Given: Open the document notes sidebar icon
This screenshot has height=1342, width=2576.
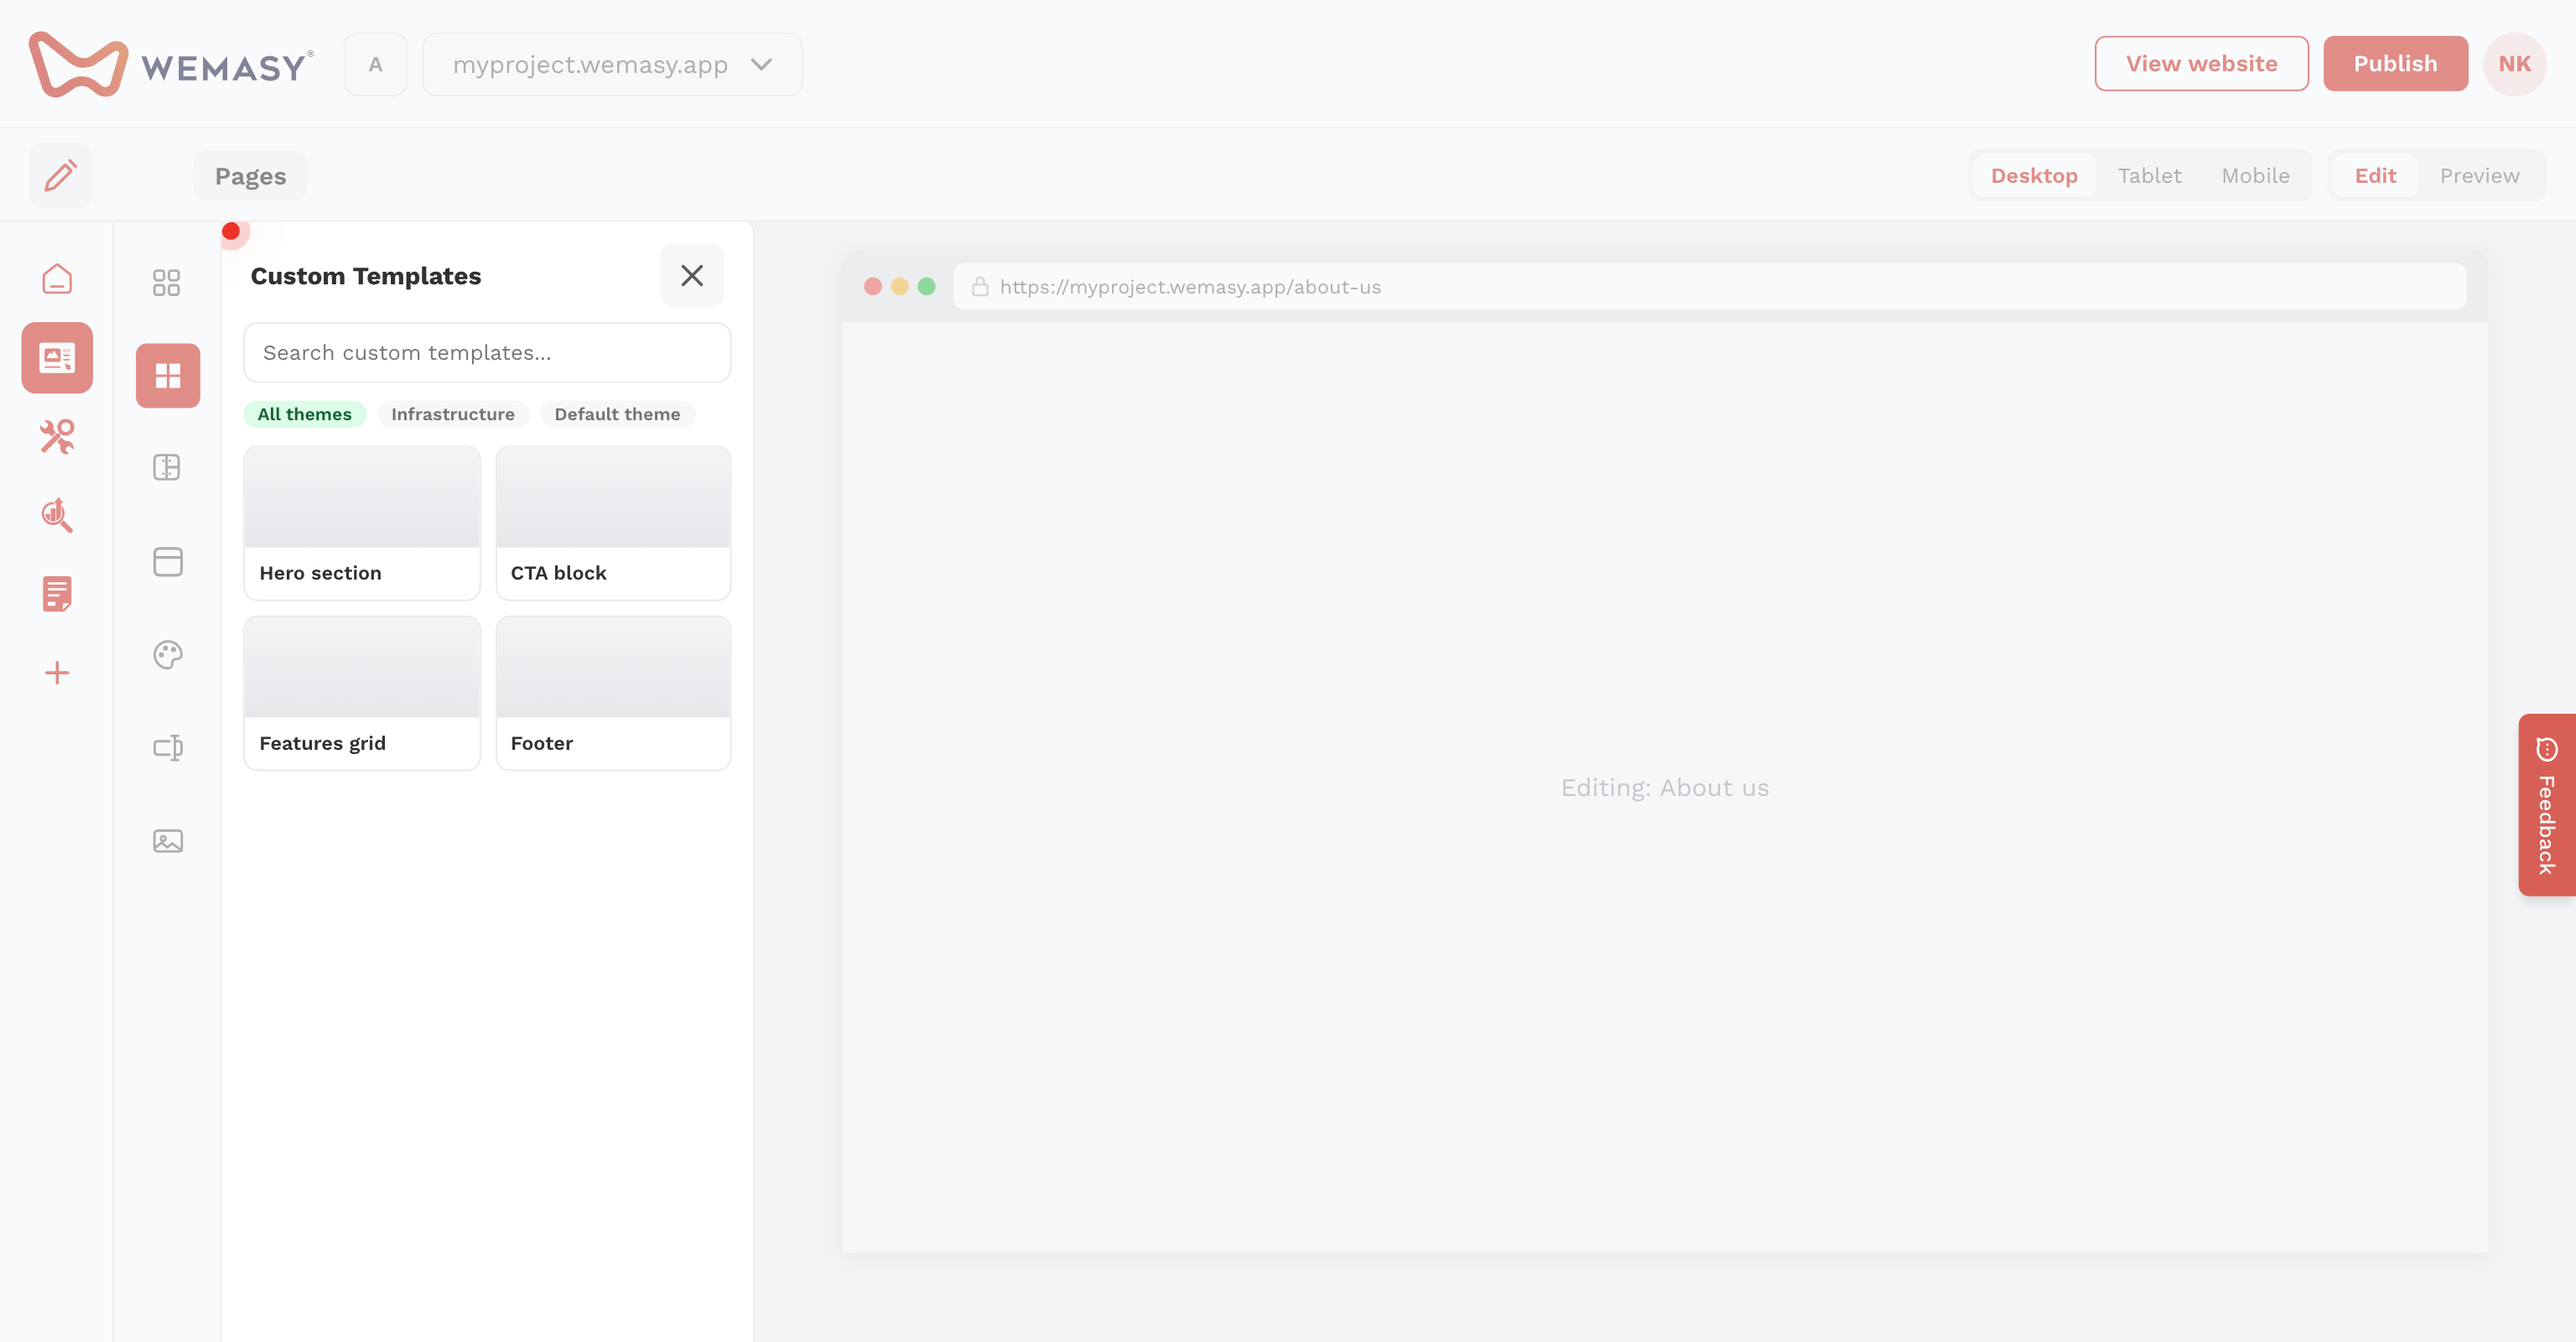Looking at the screenshot, I should click(57, 594).
